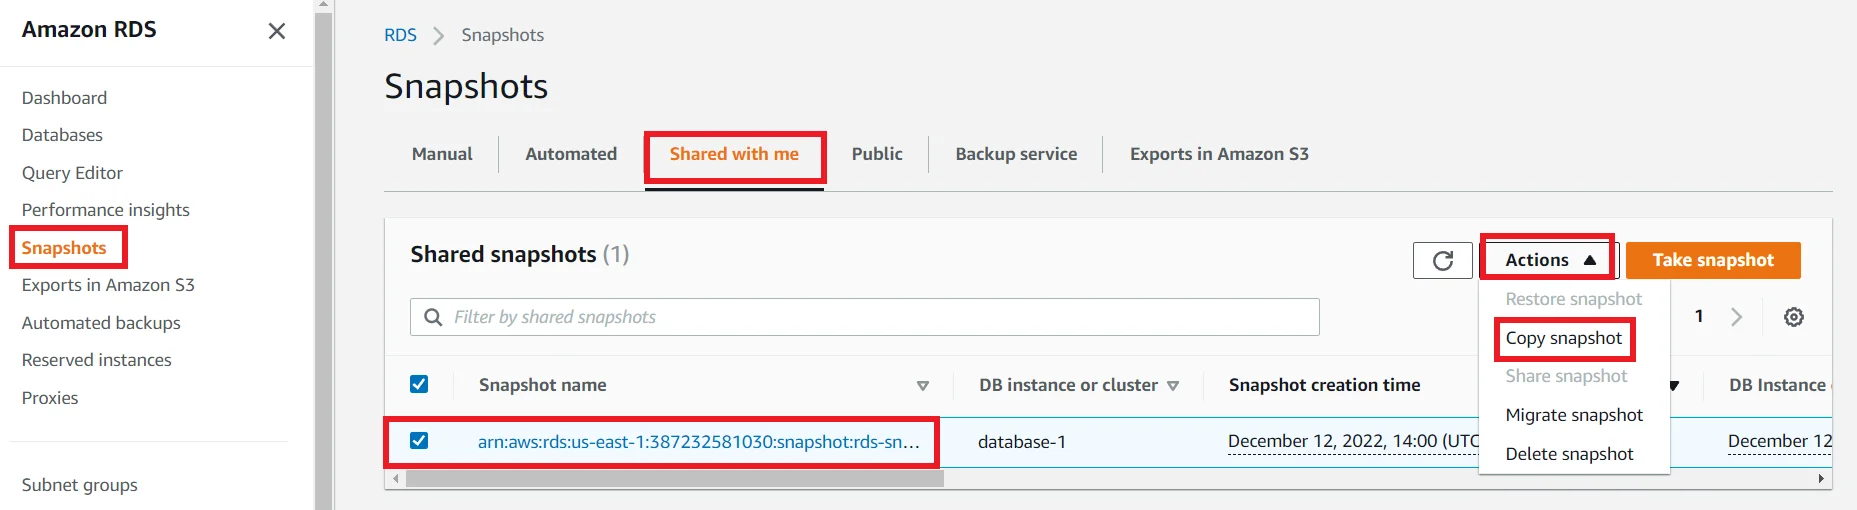Screen dimensions: 1857x510
Task: Click the Take snapshot button
Action: pyautogui.click(x=1713, y=260)
